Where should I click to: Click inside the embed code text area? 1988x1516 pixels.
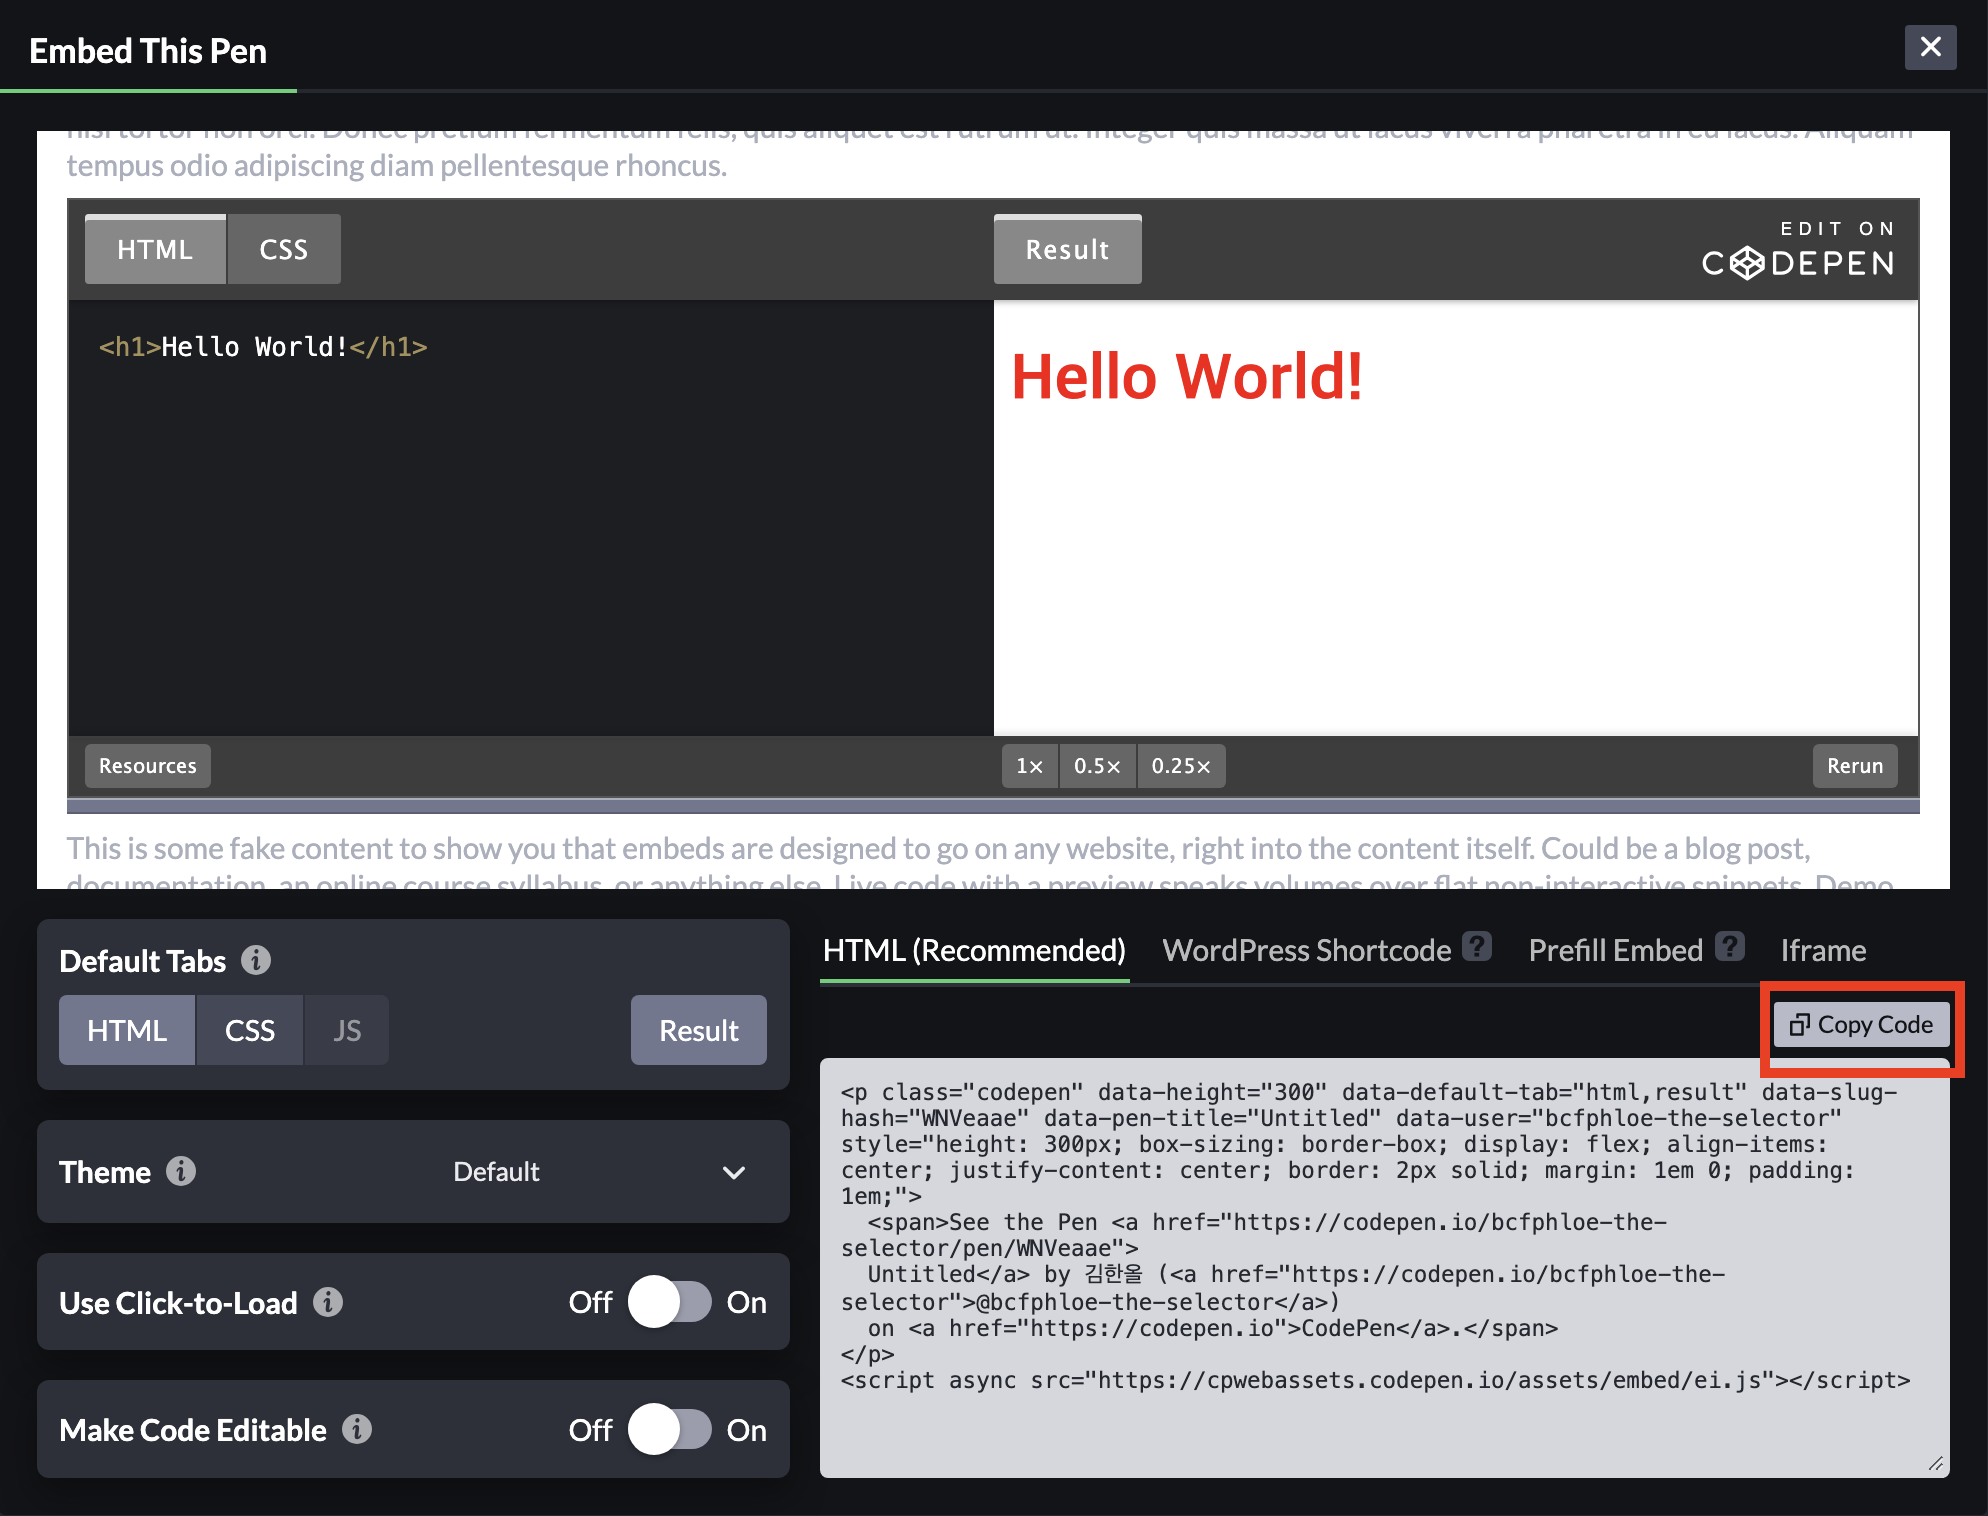(x=1385, y=1267)
